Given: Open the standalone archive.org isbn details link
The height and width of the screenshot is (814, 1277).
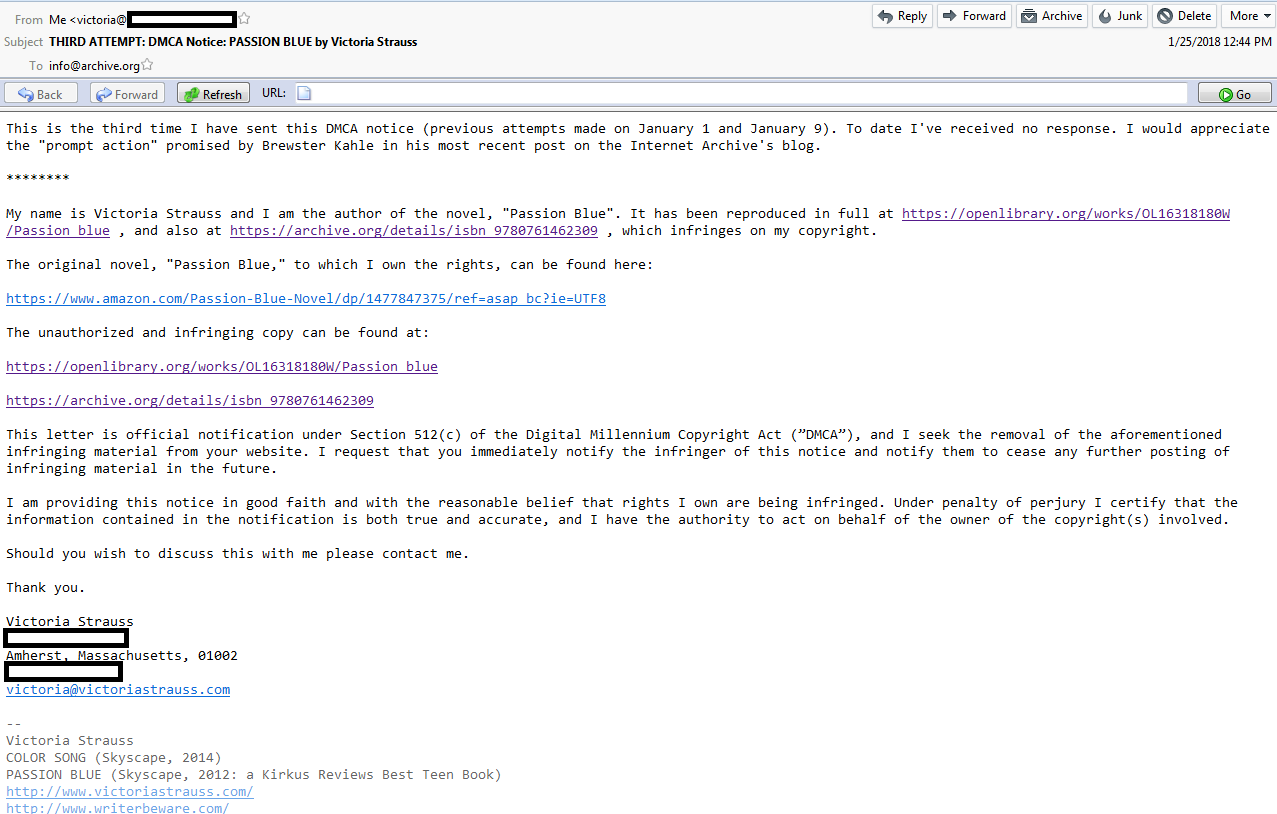Looking at the screenshot, I should pyautogui.click(x=190, y=401).
